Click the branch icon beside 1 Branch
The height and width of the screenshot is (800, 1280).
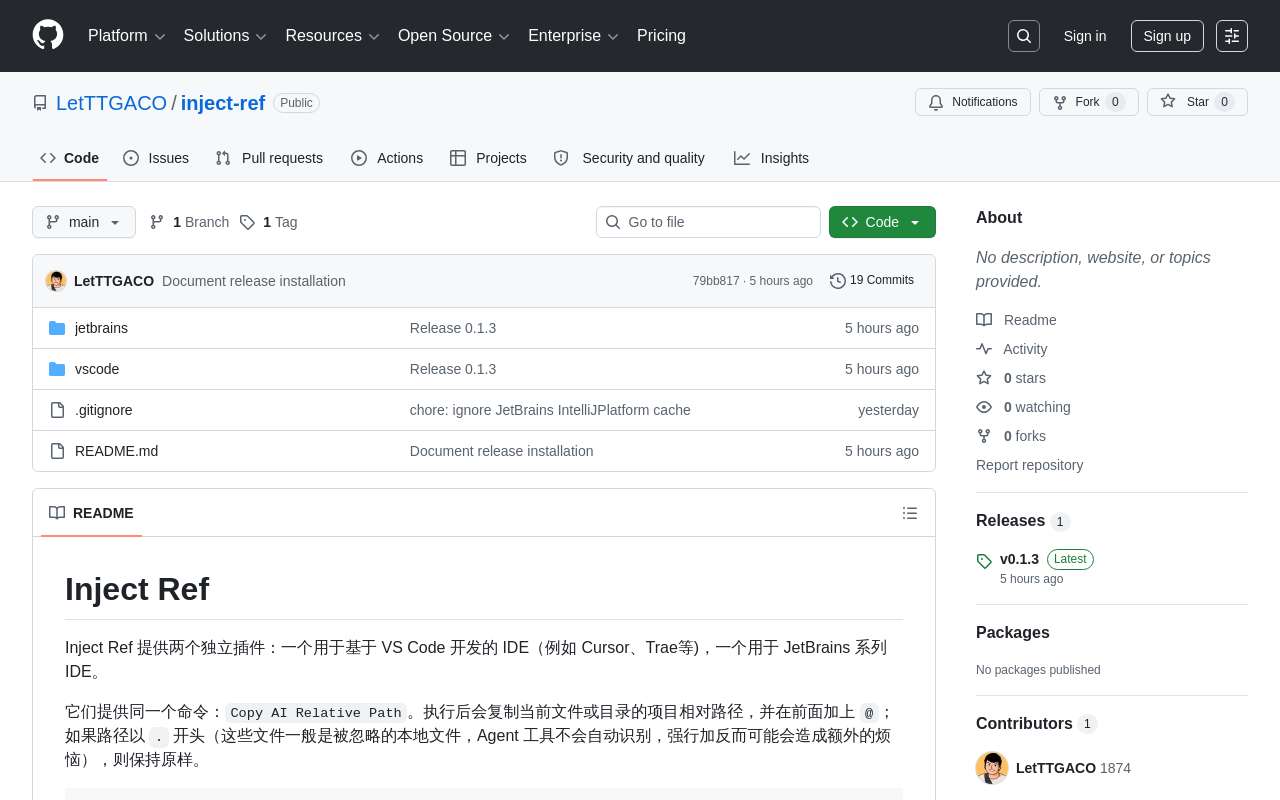(157, 222)
